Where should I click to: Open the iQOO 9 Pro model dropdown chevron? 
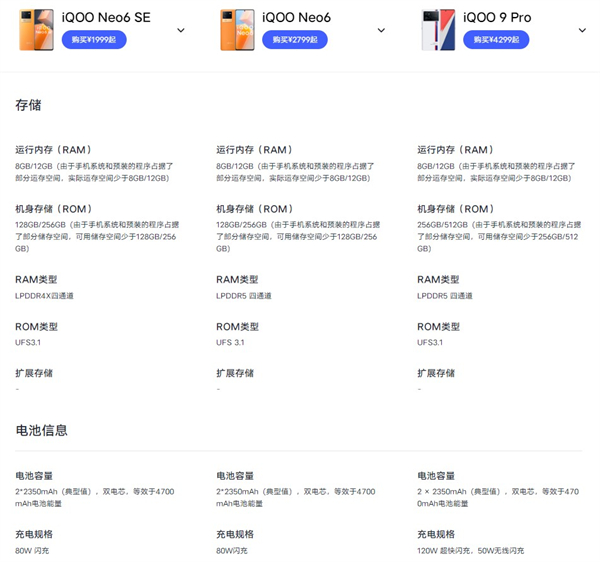click(x=582, y=30)
